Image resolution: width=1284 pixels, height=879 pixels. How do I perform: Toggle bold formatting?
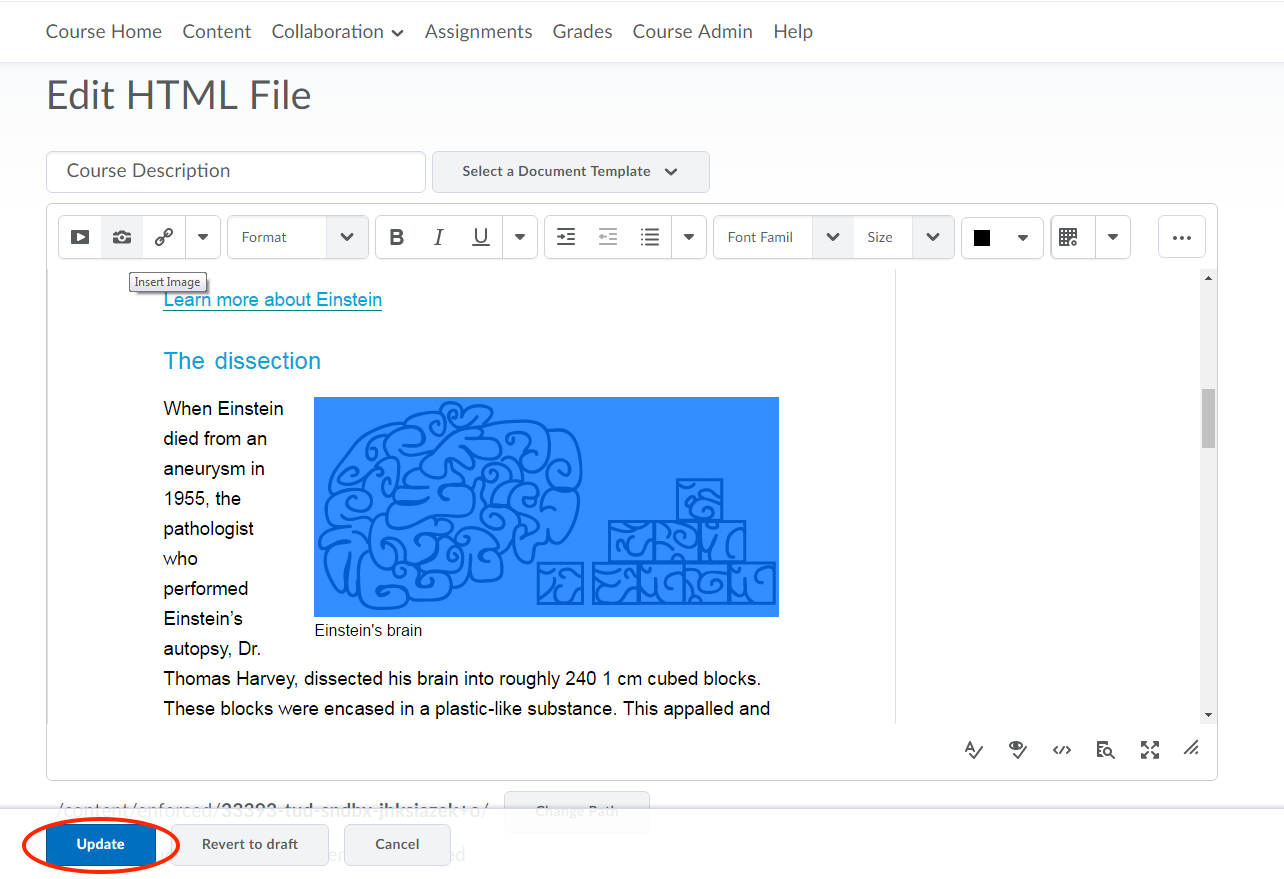click(397, 237)
